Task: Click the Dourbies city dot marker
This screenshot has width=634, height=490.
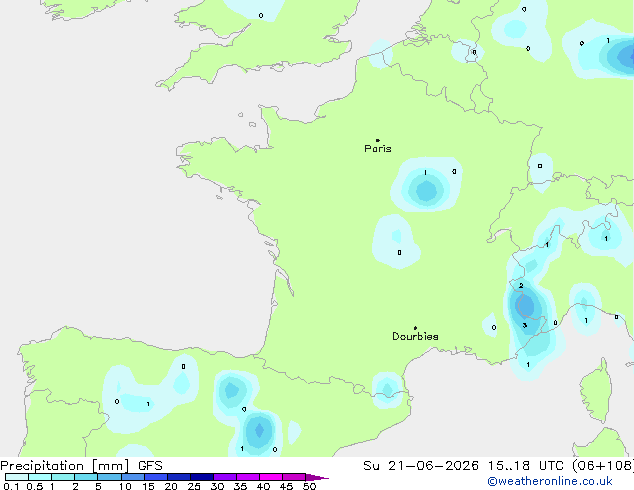Action: tap(415, 328)
